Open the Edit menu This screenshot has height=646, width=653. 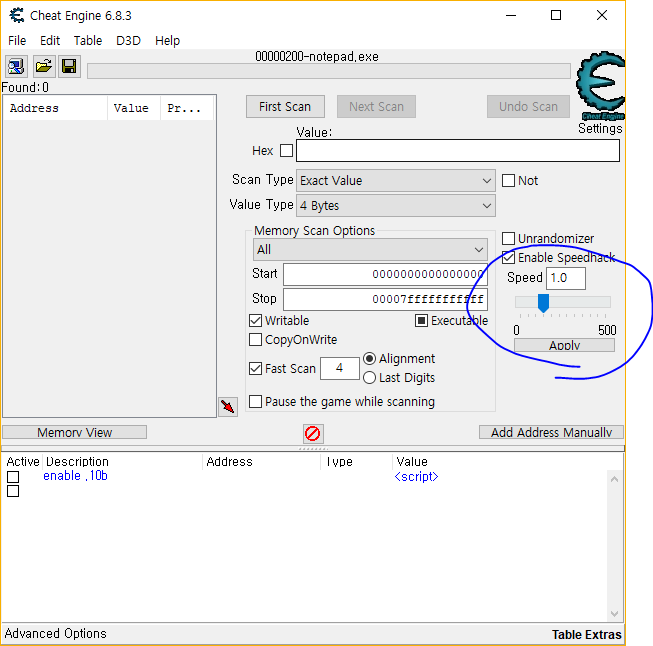coord(50,40)
